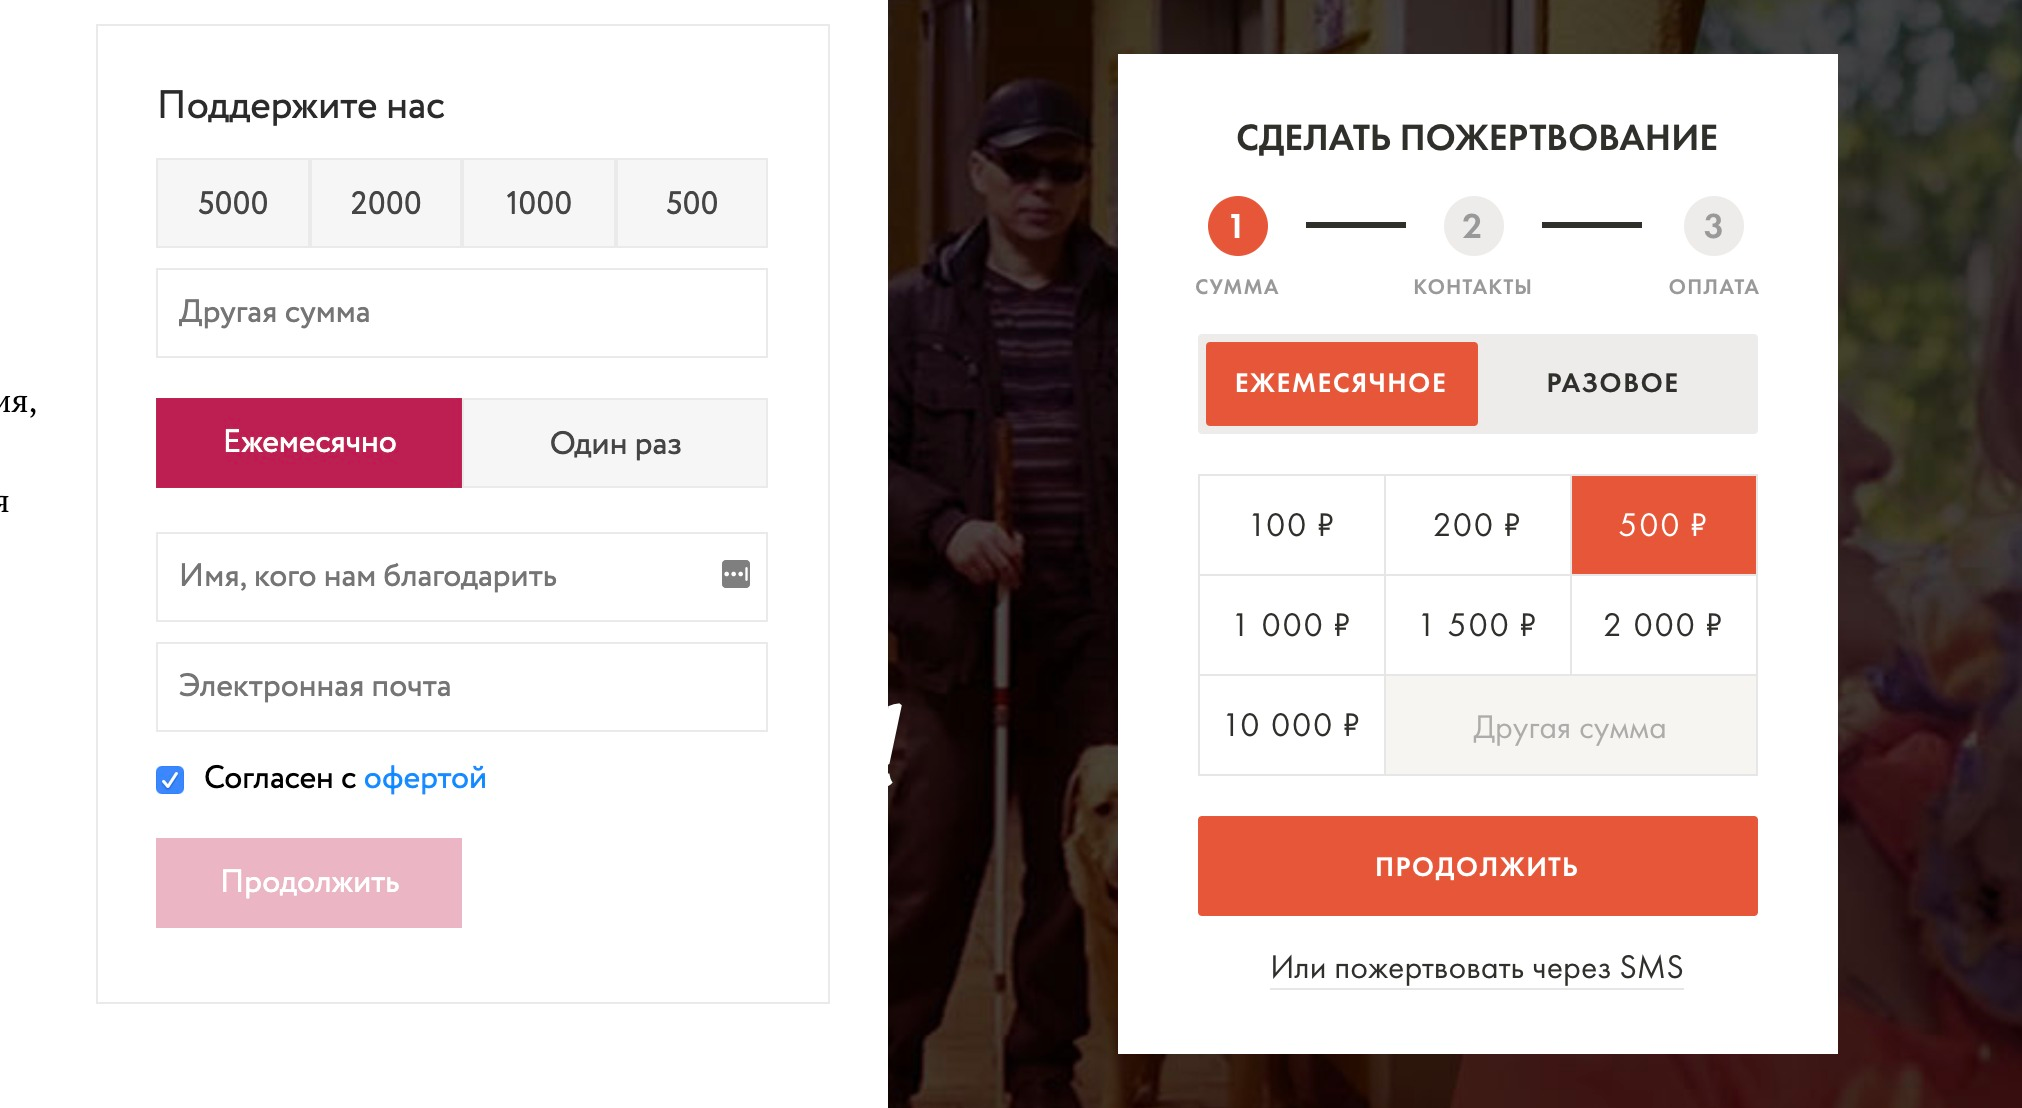Viewport: 2022px width, 1108px height.
Task: Toggle the "Согласен с офертой" checkbox
Action: point(171,779)
